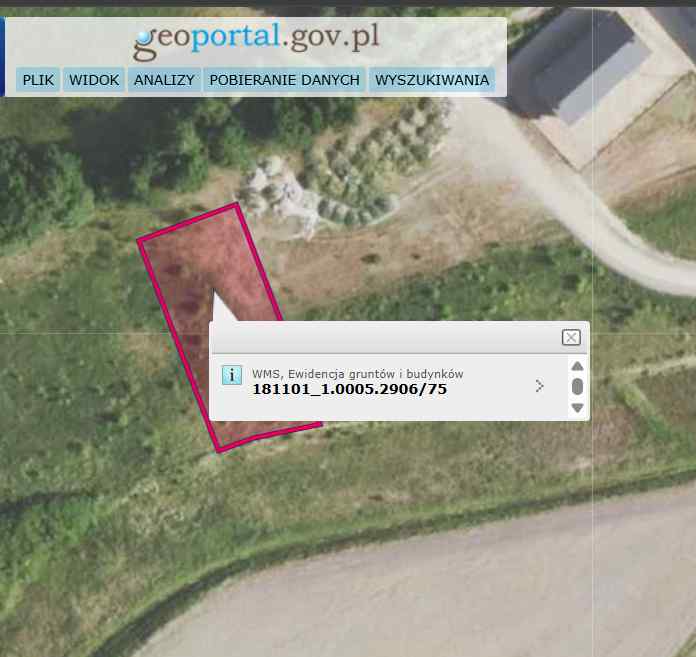Click the blue info icon in popup
Image resolution: width=696 pixels, height=657 pixels.
[232, 375]
